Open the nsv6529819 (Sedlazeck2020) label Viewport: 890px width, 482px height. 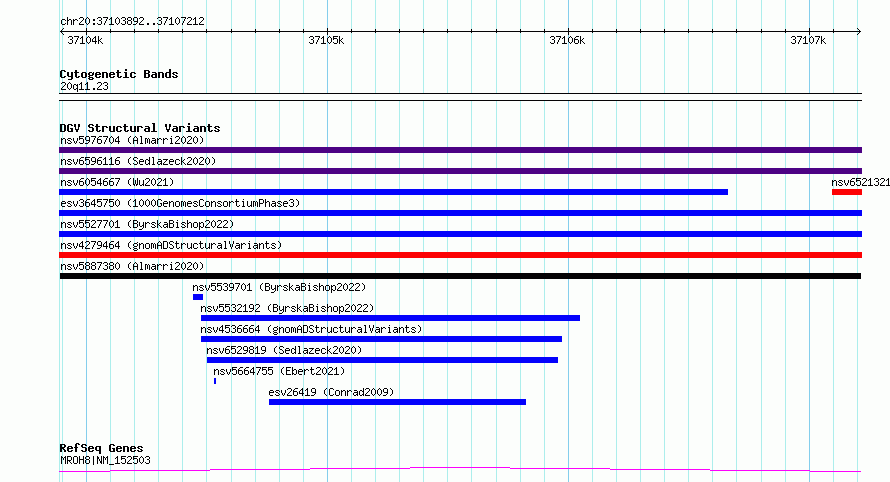point(284,350)
